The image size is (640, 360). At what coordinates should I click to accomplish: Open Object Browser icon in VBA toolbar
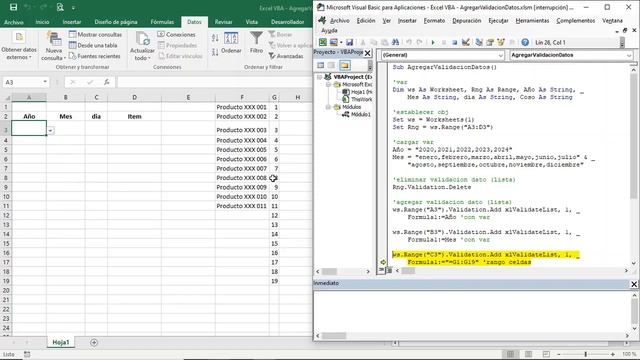pyautogui.click(x=501, y=42)
